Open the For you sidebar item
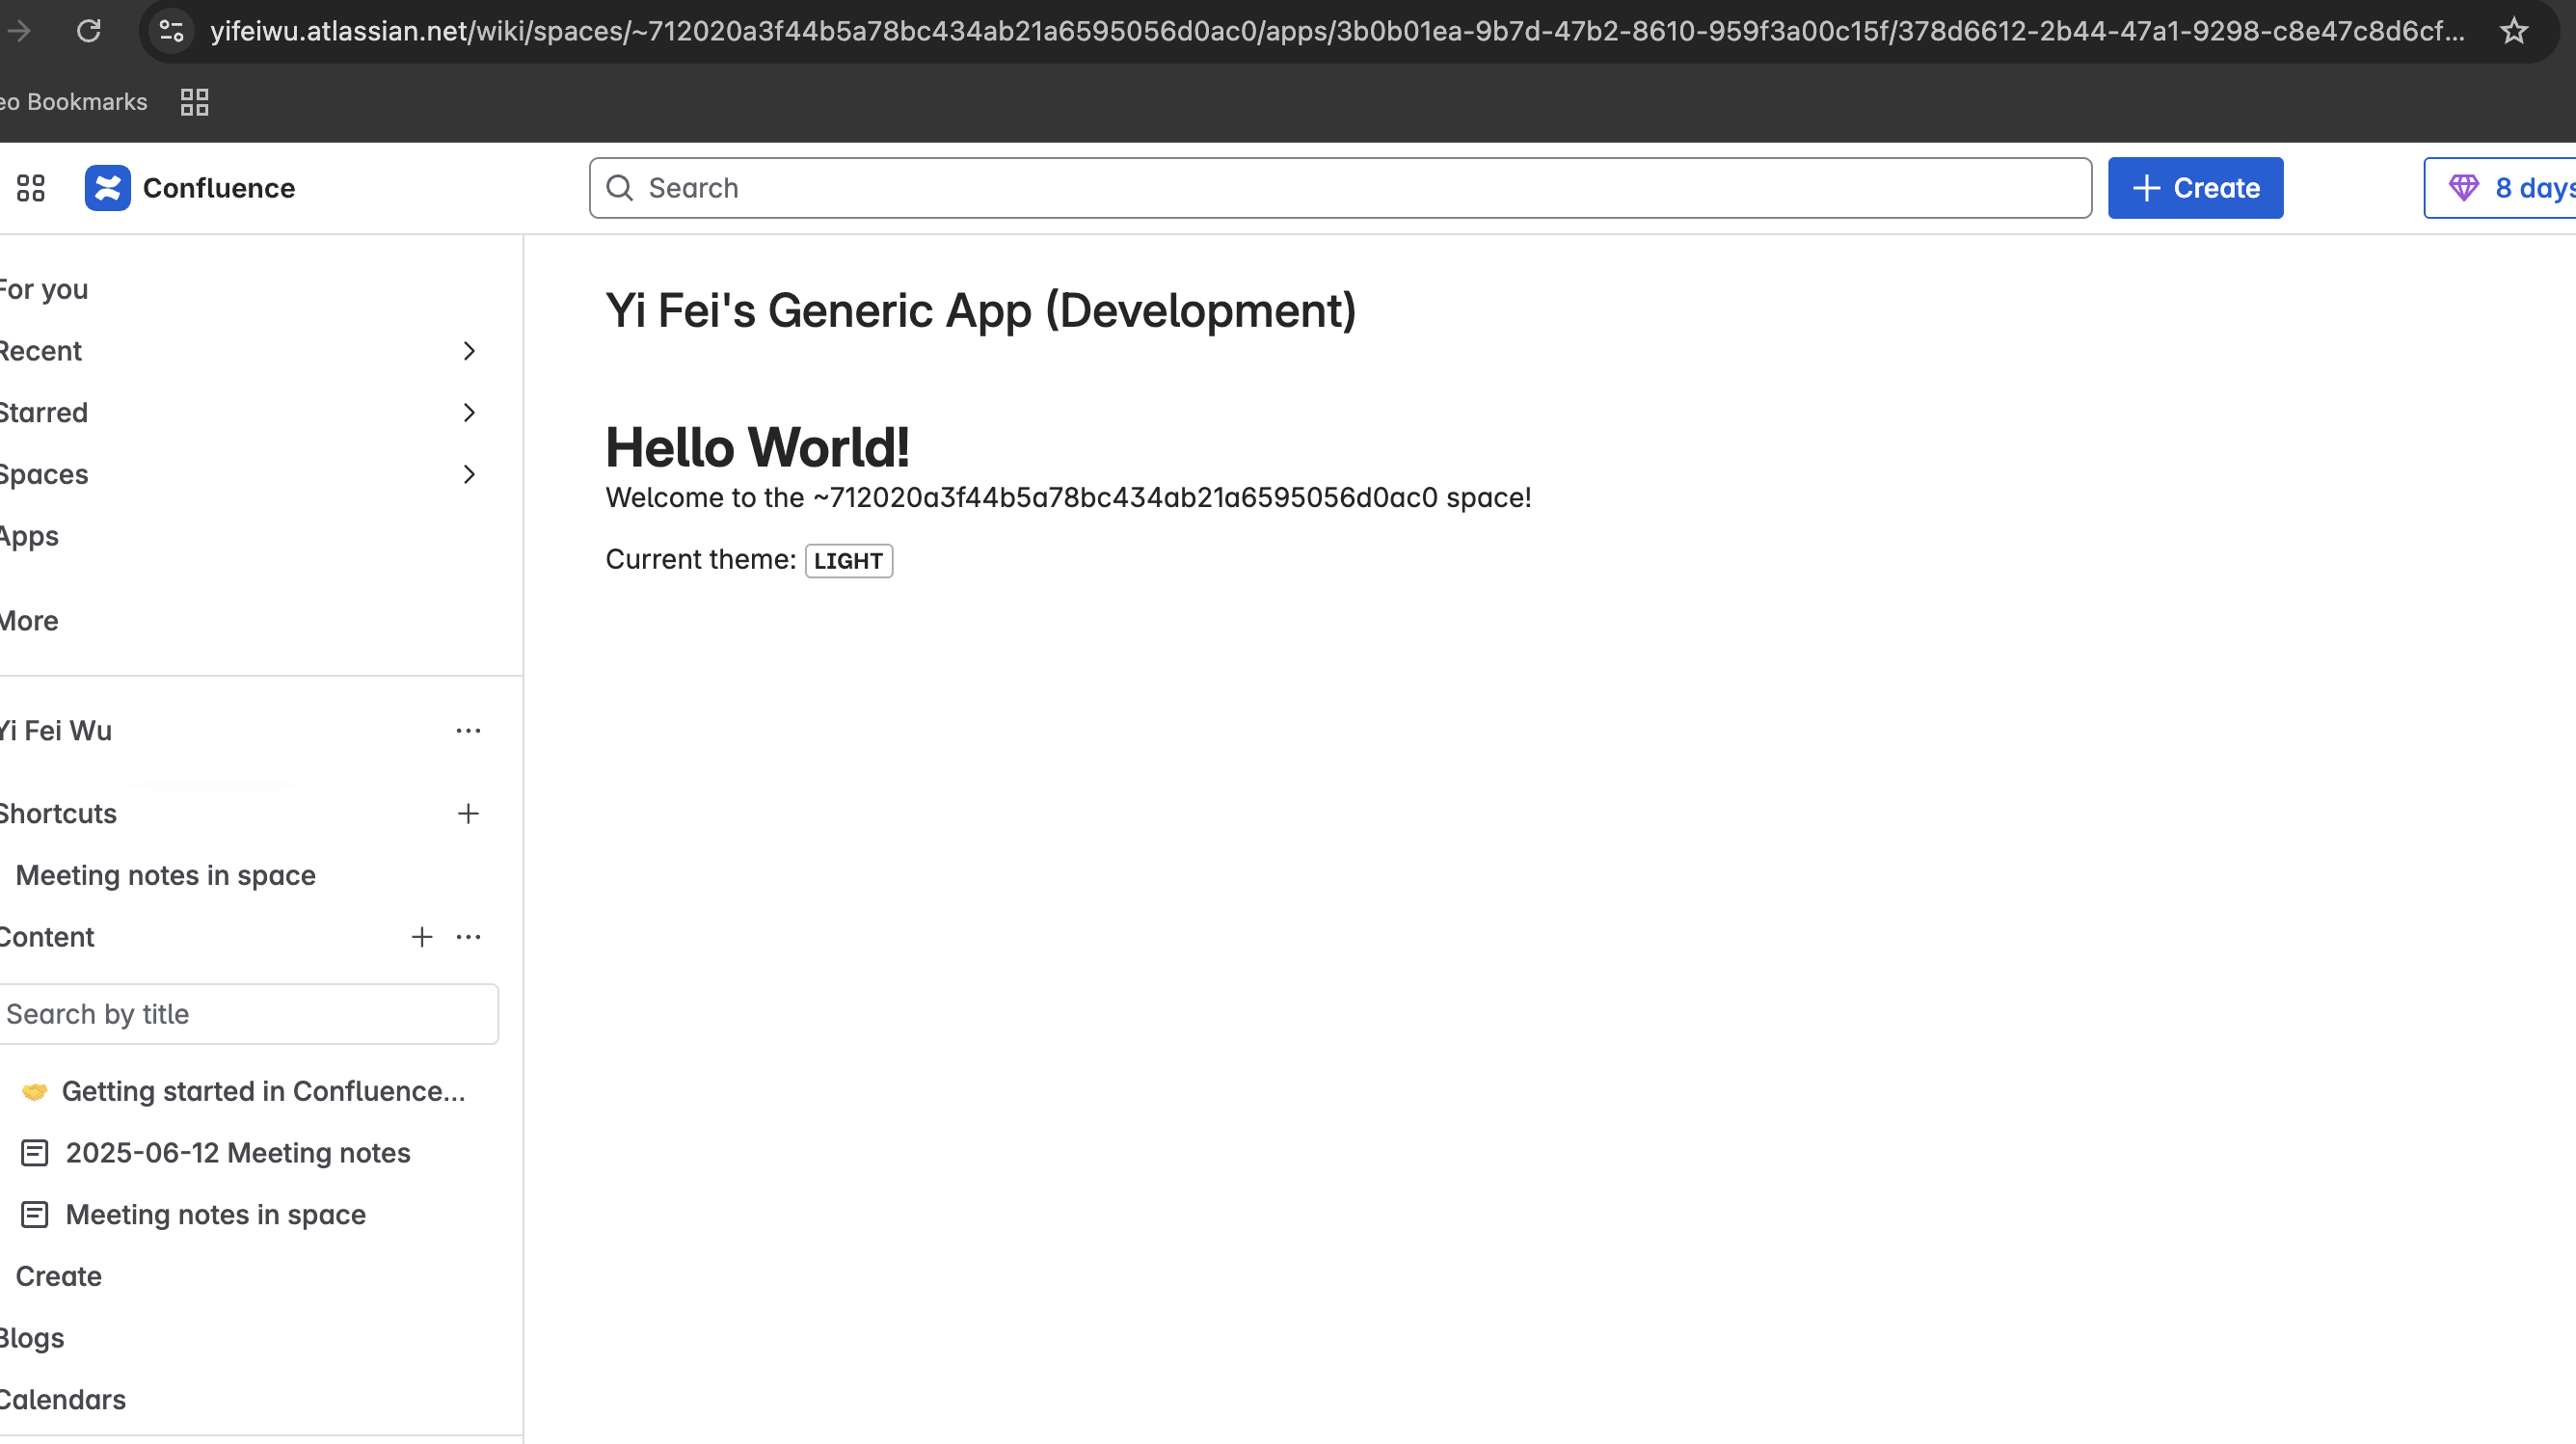The height and width of the screenshot is (1444, 2576). pos(44,290)
